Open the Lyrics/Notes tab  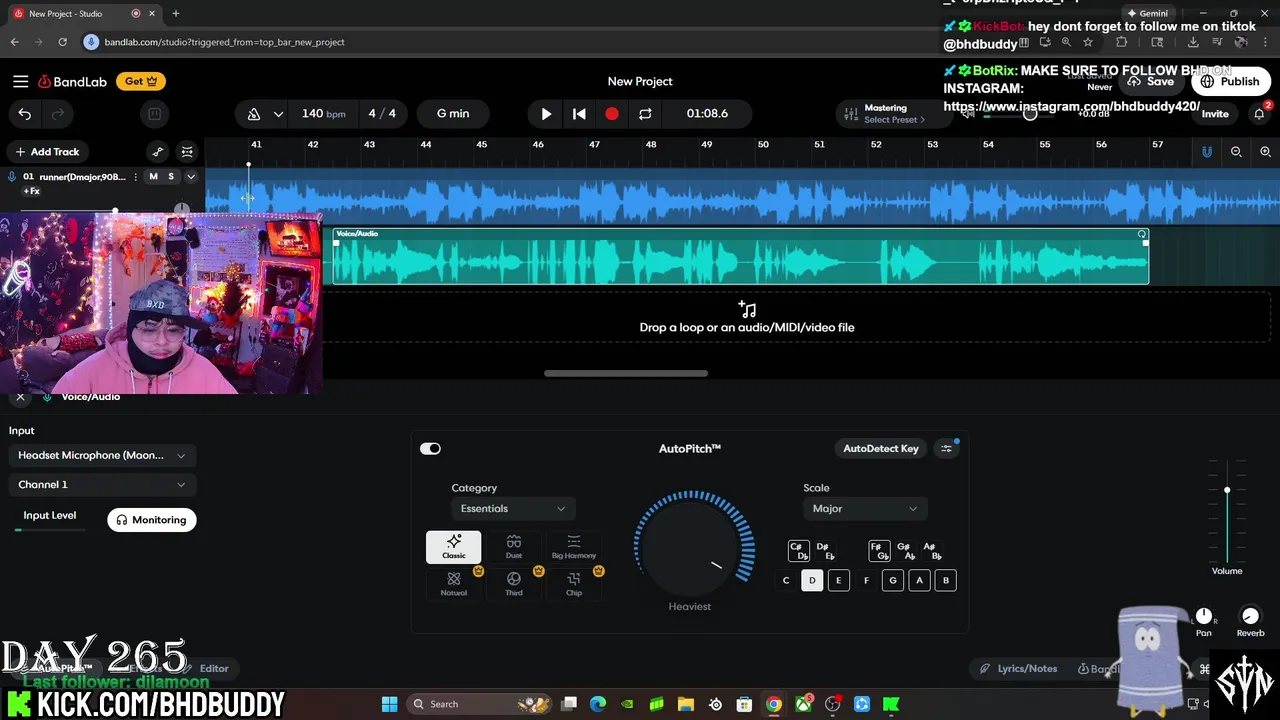pyautogui.click(x=1018, y=669)
